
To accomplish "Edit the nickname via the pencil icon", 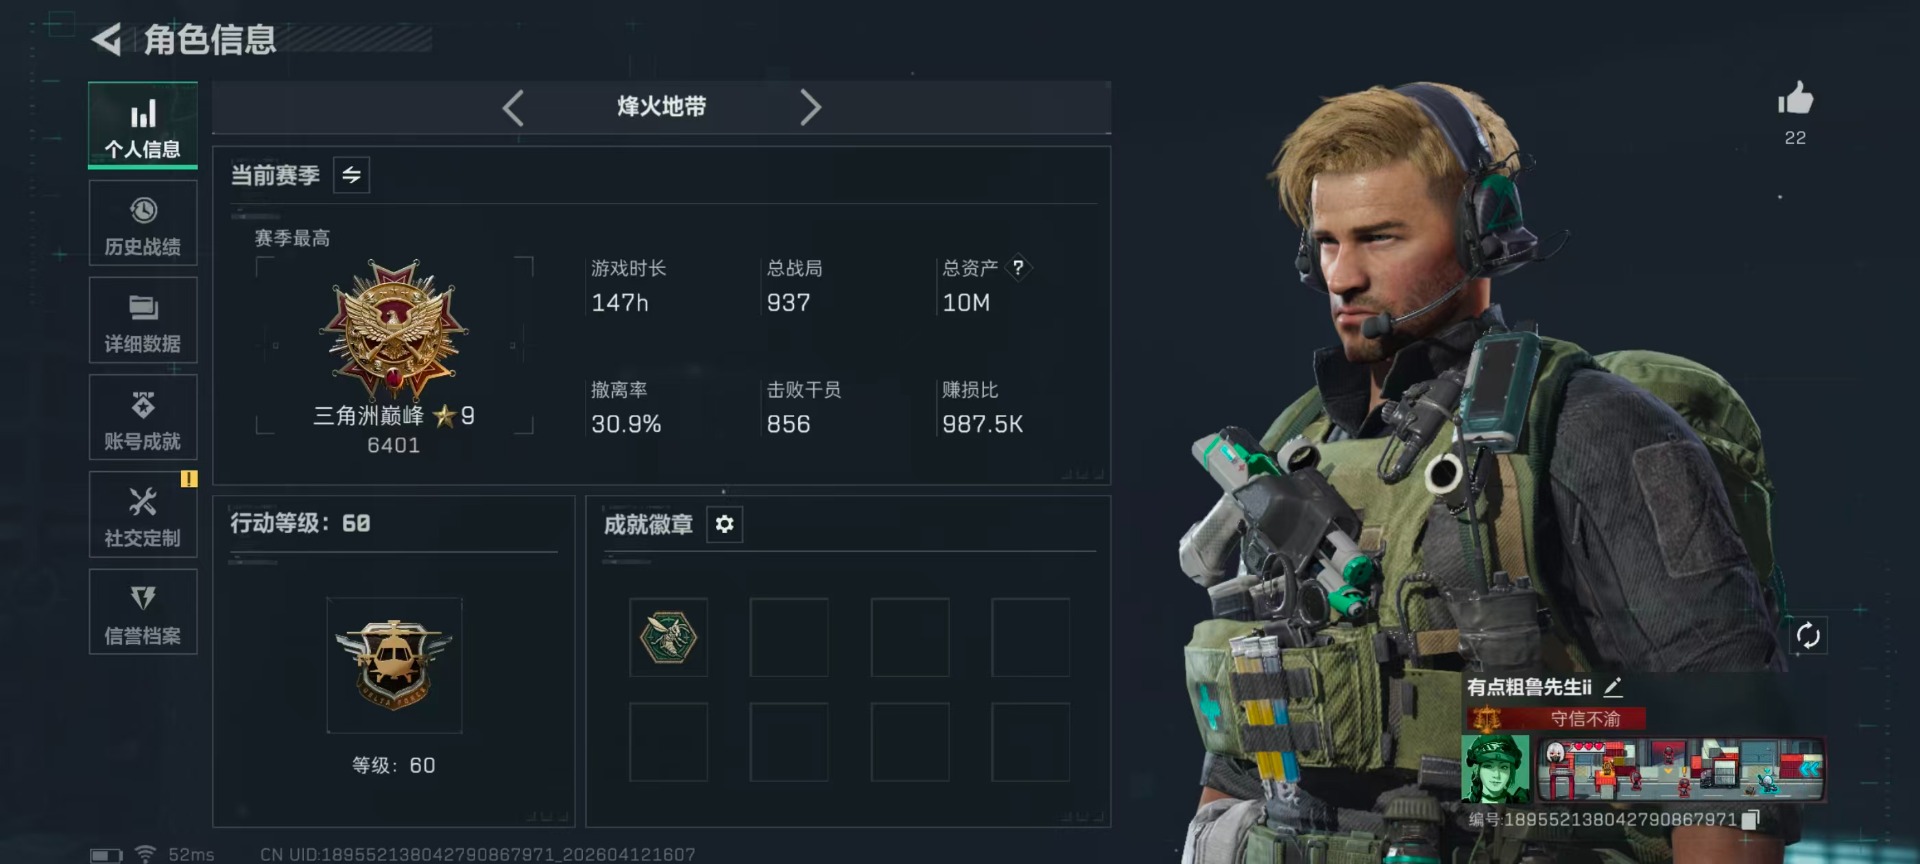I will [x=1613, y=687].
